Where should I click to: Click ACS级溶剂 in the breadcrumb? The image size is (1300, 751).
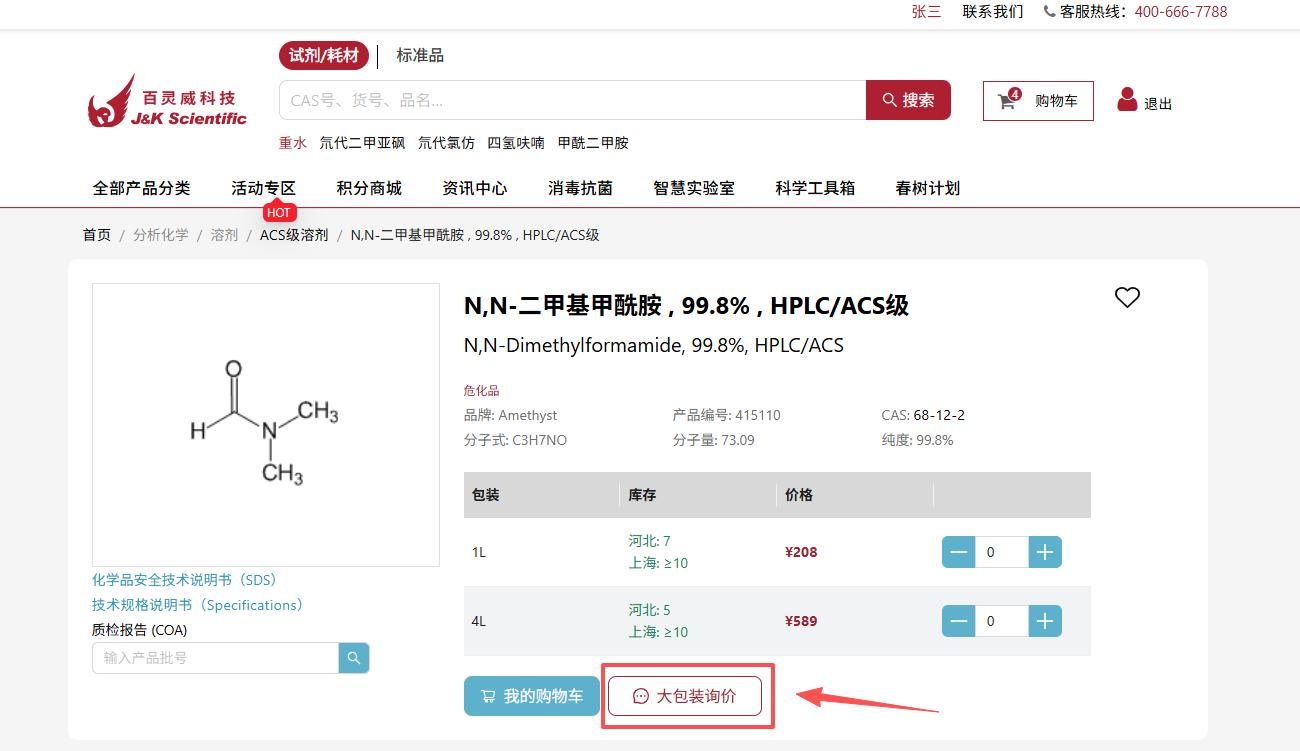click(294, 235)
